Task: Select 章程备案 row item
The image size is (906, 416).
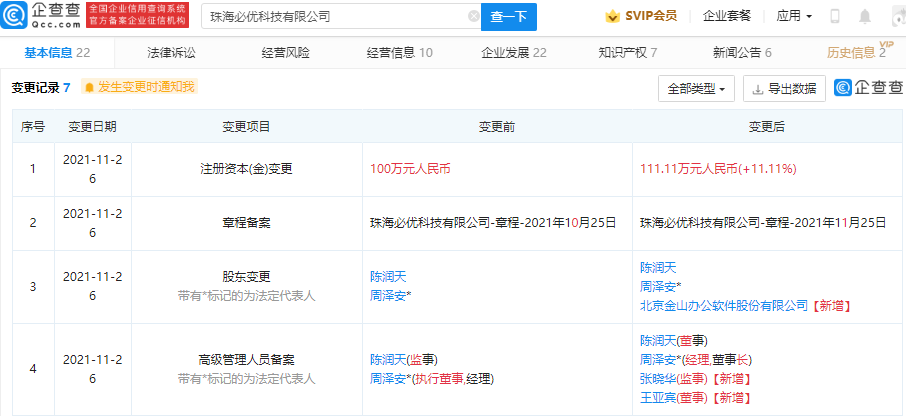Action: (x=246, y=222)
